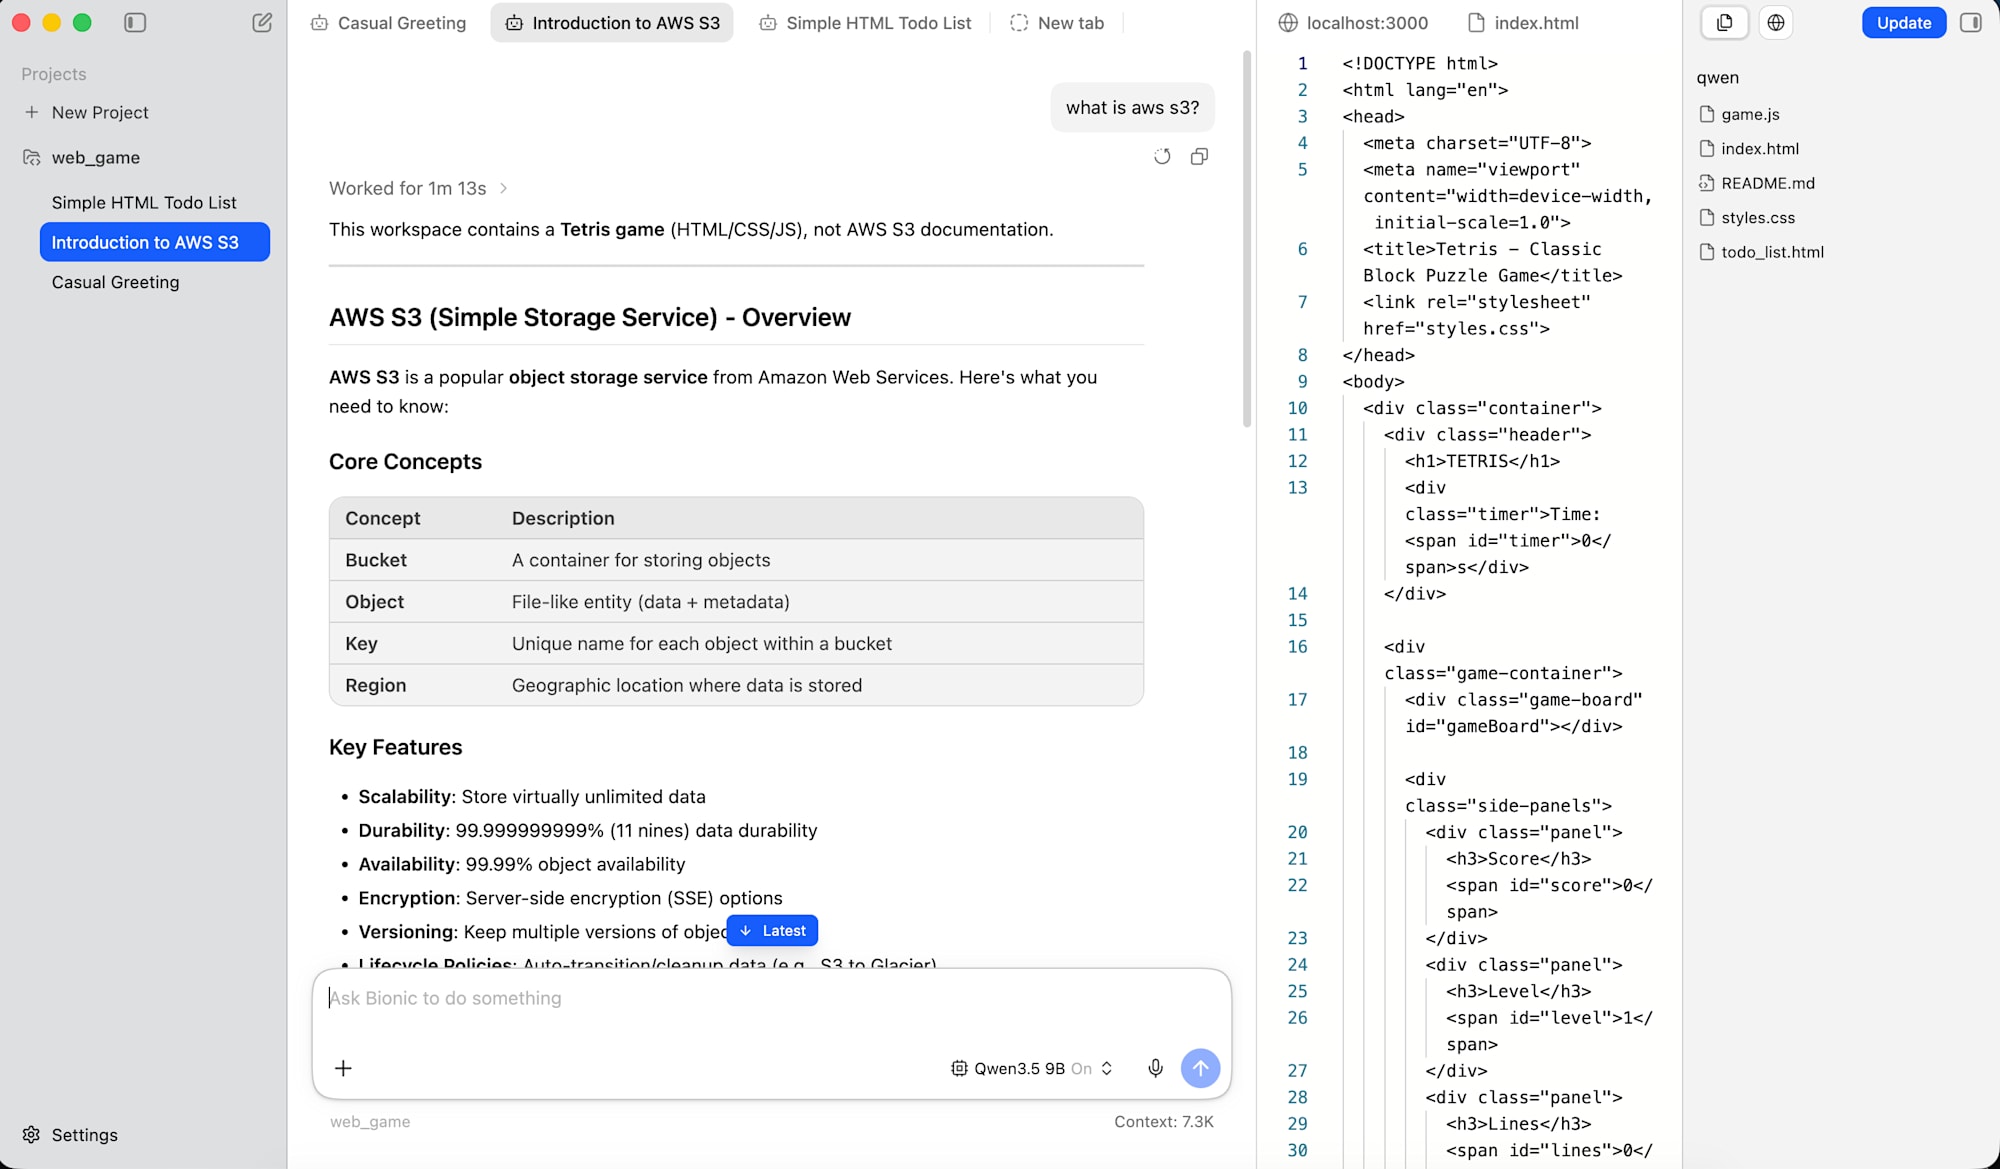Start a new chat with compose icon
Image resolution: width=2000 pixels, height=1169 pixels.
(262, 22)
